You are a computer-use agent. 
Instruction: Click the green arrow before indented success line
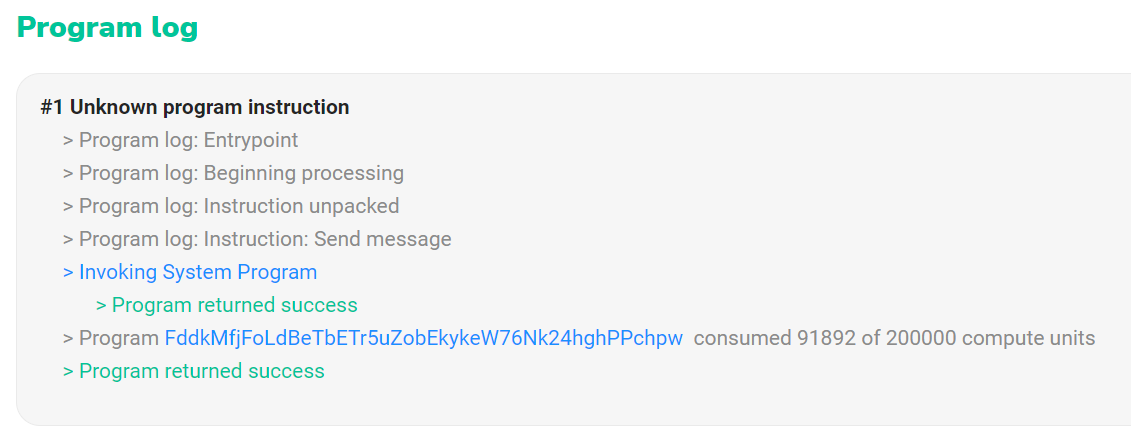[x=101, y=305]
